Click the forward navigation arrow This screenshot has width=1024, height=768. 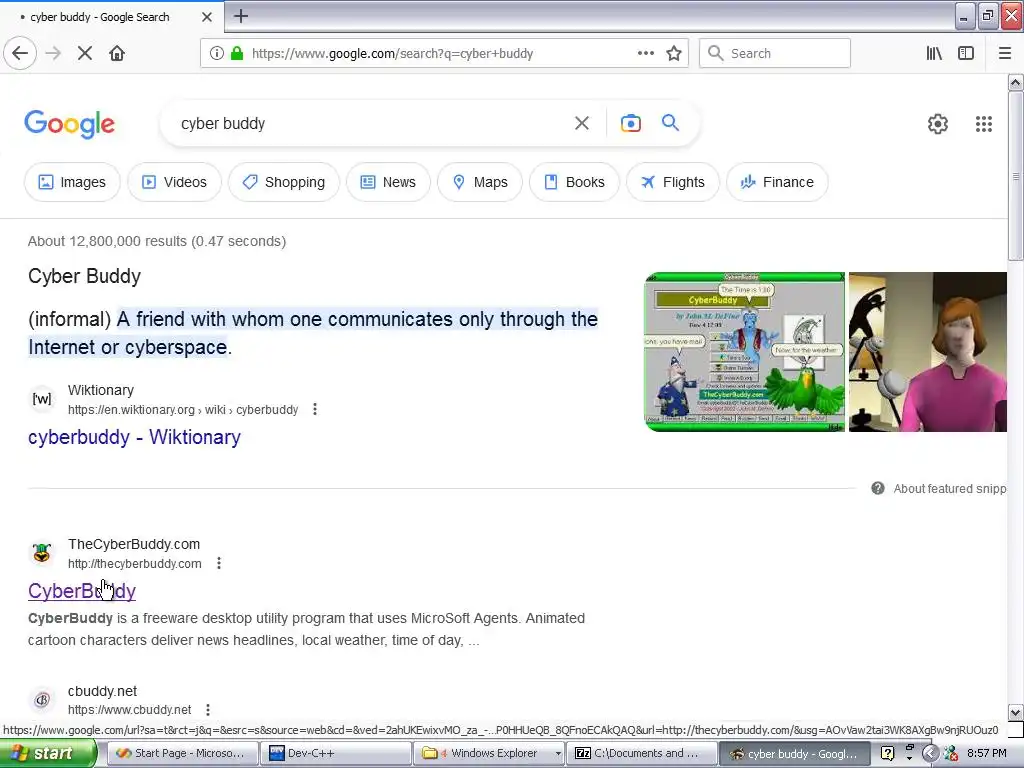point(53,53)
